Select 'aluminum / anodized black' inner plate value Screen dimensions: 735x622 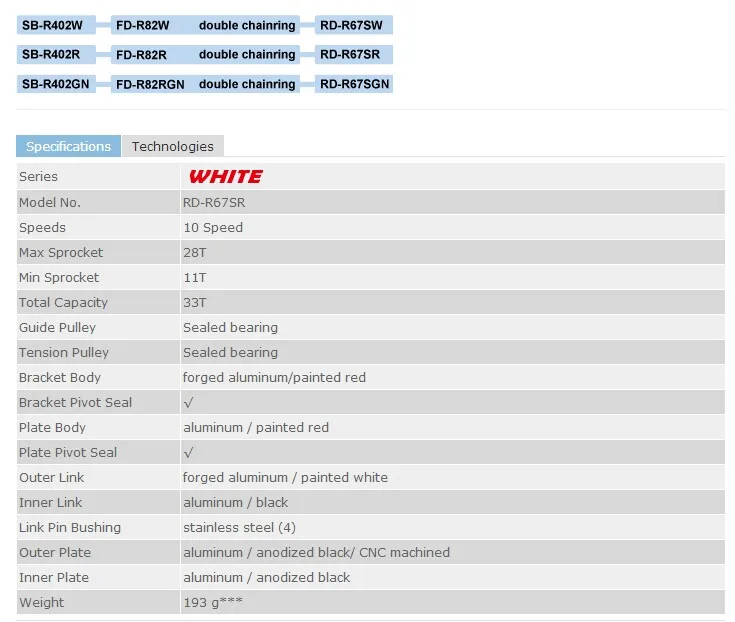point(266,577)
